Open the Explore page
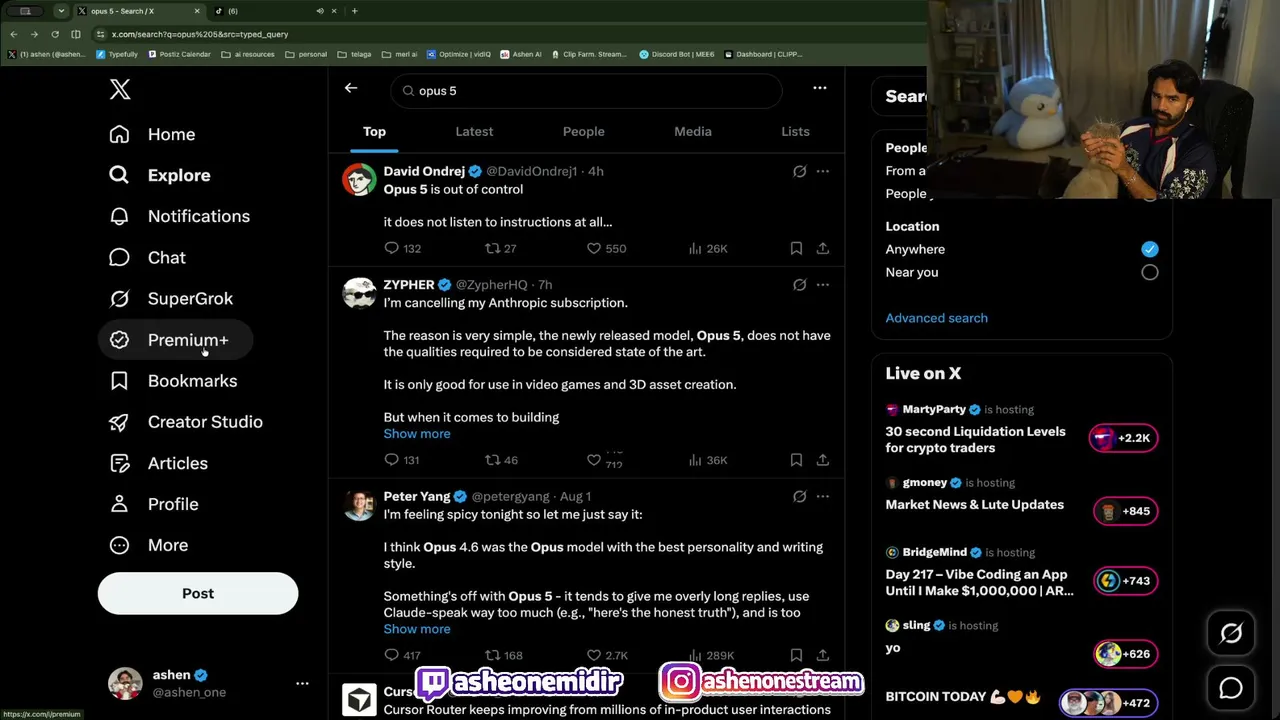Screen dimensions: 1280x720 [160, 175]
